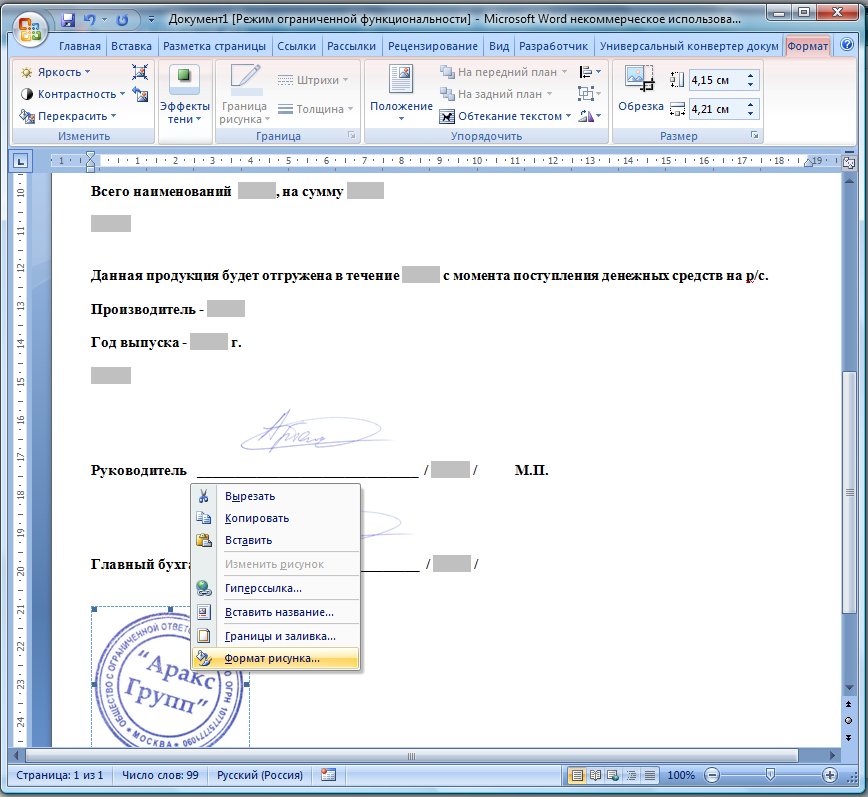Open the Вставка ribbon tab

coord(132,46)
